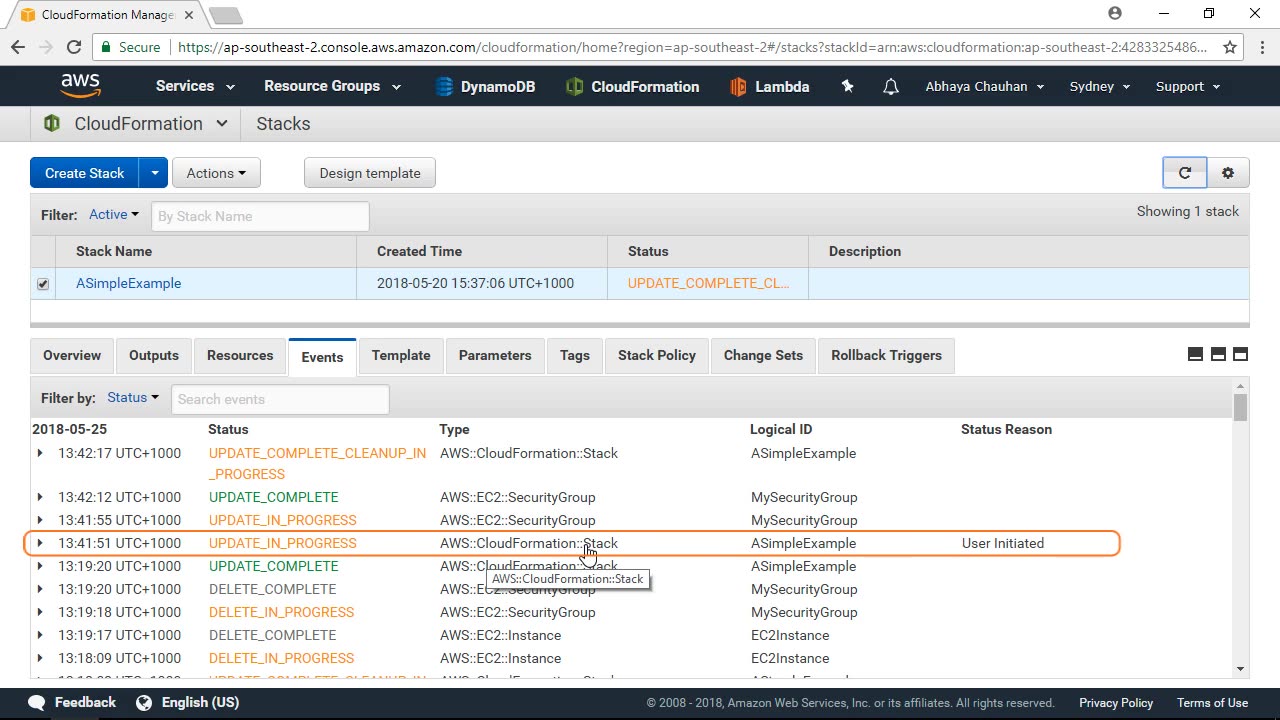Switch to the Change Sets tab

pos(762,356)
